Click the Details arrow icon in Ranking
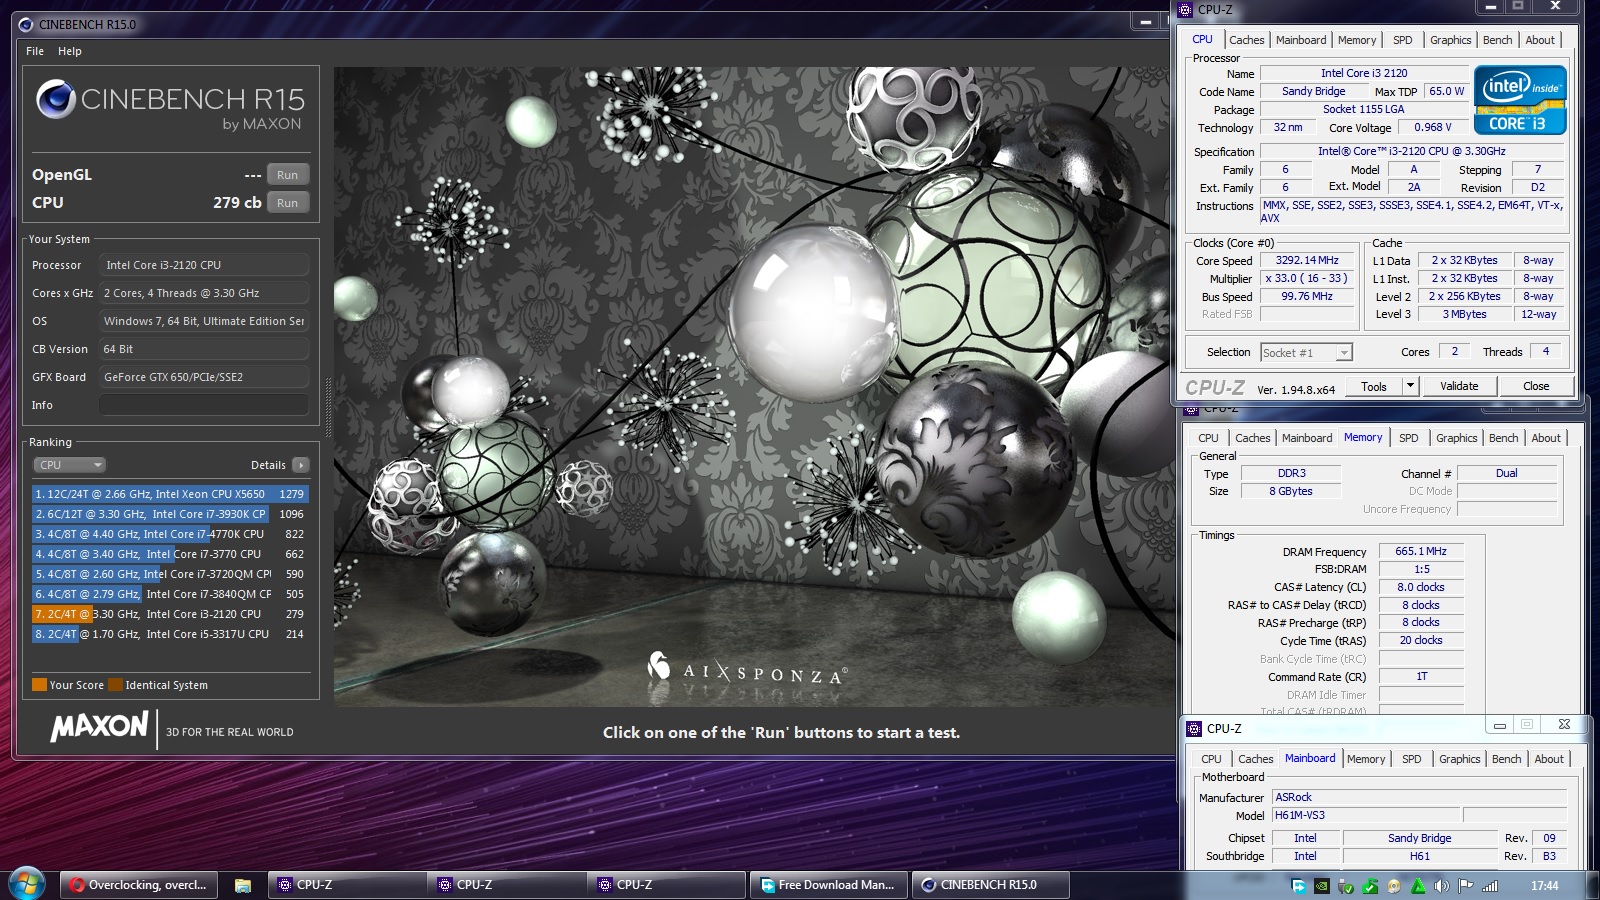The width and height of the screenshot is (1600, 900). pos(301,465)
